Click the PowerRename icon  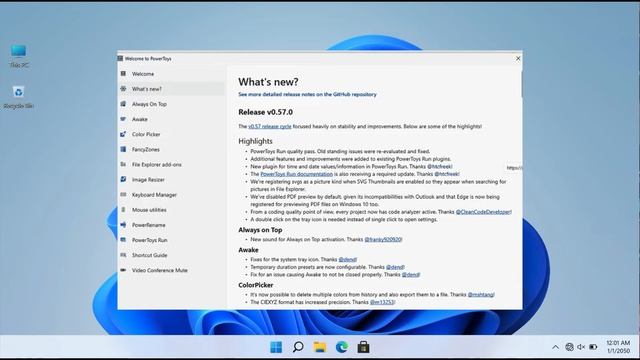pyautogui.click(x=123, y=225)
